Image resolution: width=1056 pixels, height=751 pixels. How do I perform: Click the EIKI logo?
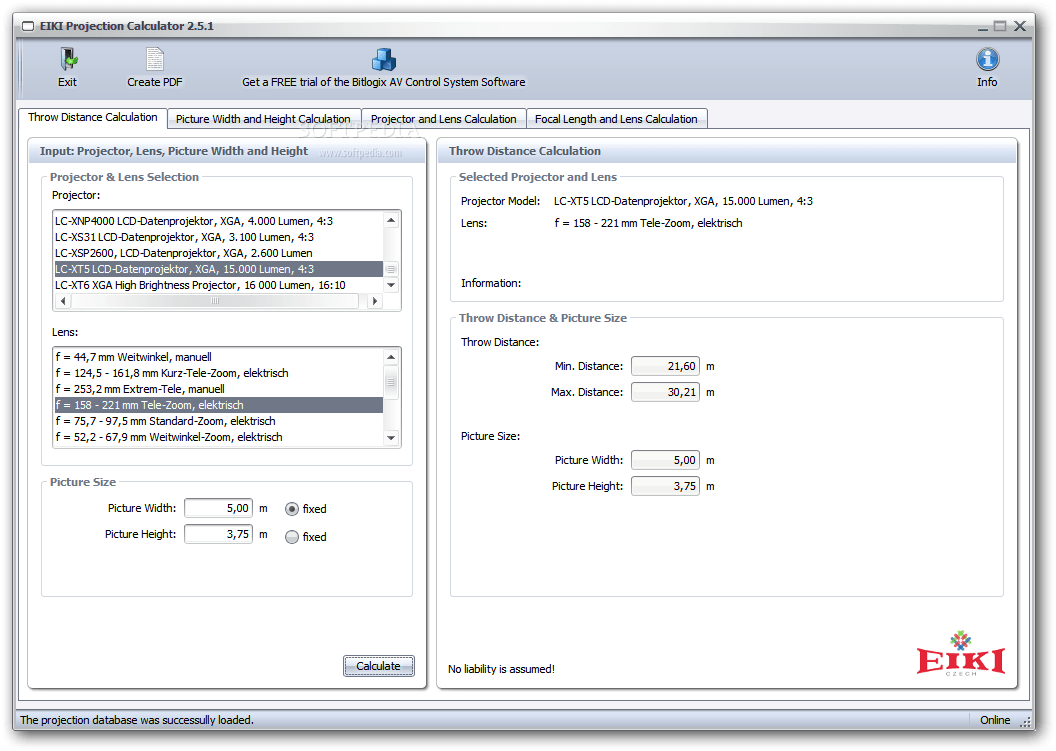tap(960, 658)
